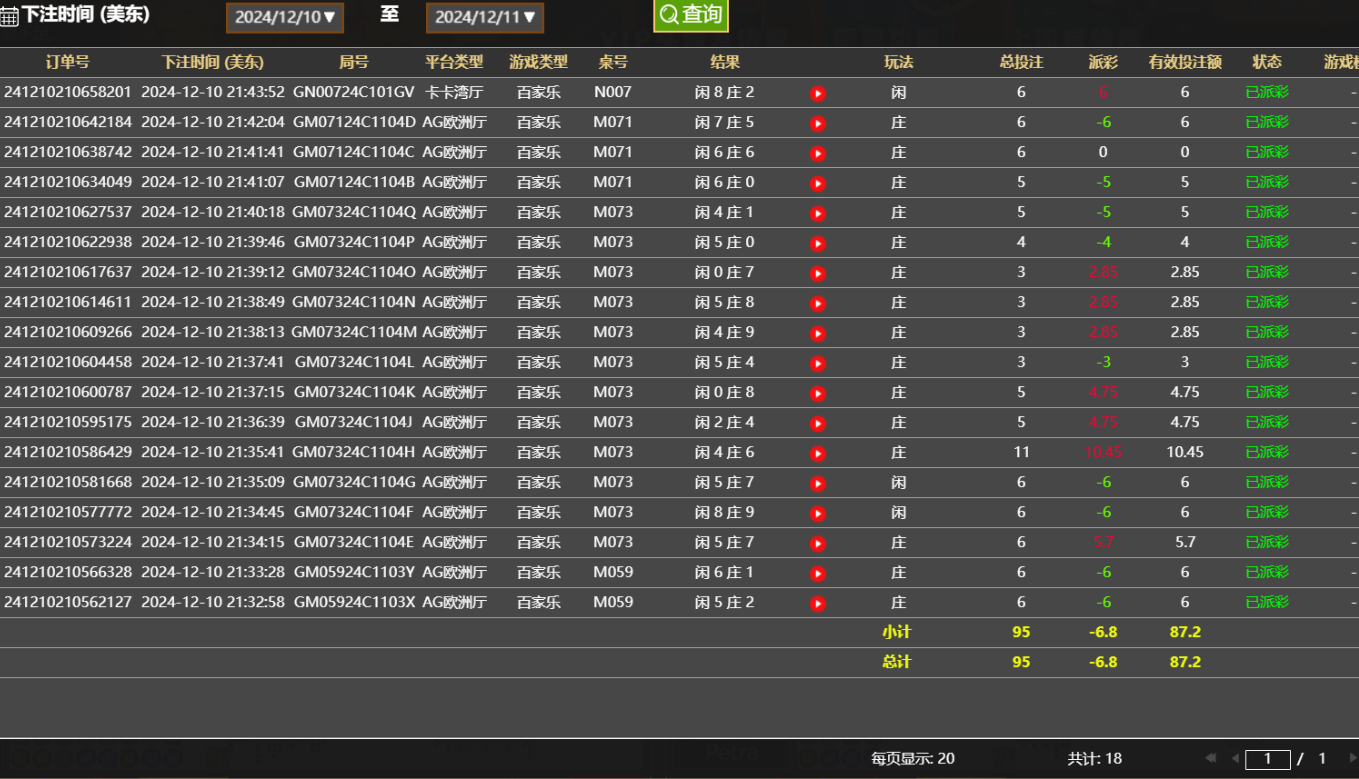Click the 有效投注额 column header
This screenshot has height=779, width=1359.
pos(1185,62)
